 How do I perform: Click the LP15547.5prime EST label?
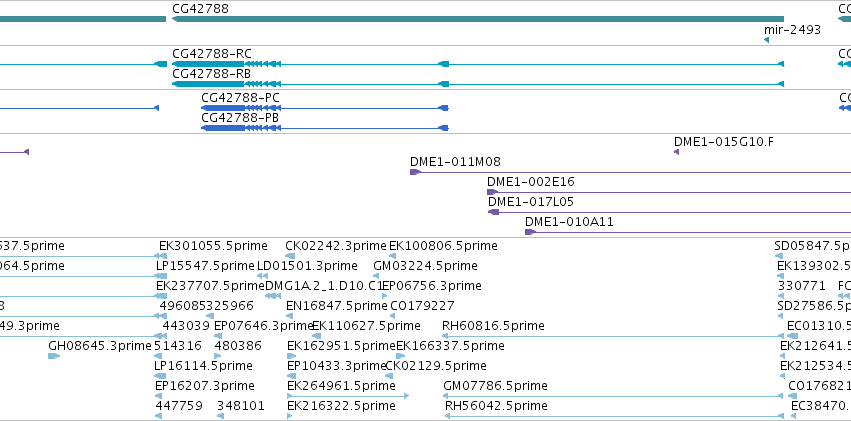coord(205,266)
